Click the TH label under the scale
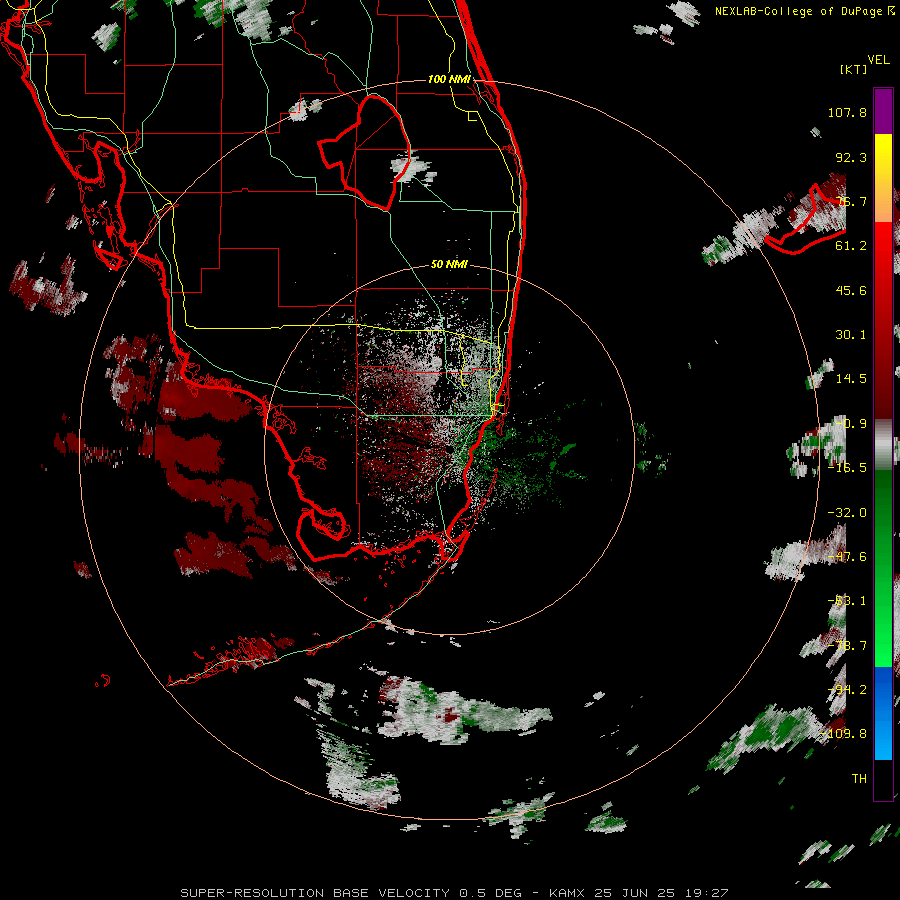 [x=859, y=778]
